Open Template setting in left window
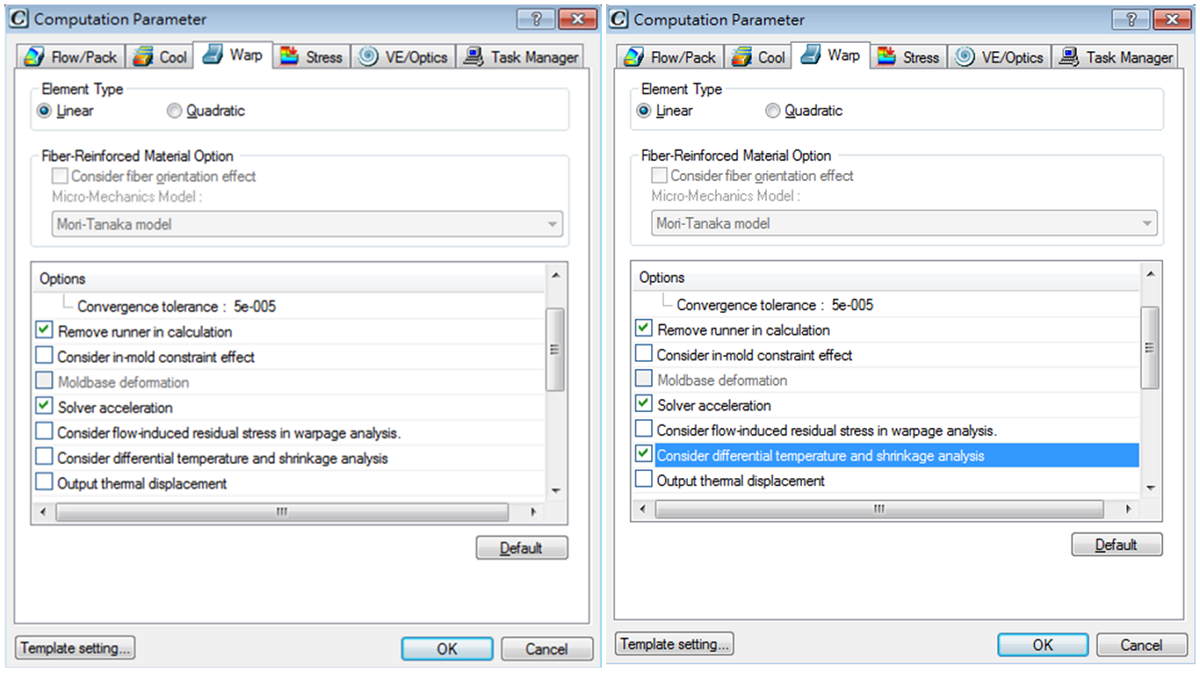This screenshot has width=1200, height=673. 75,647
